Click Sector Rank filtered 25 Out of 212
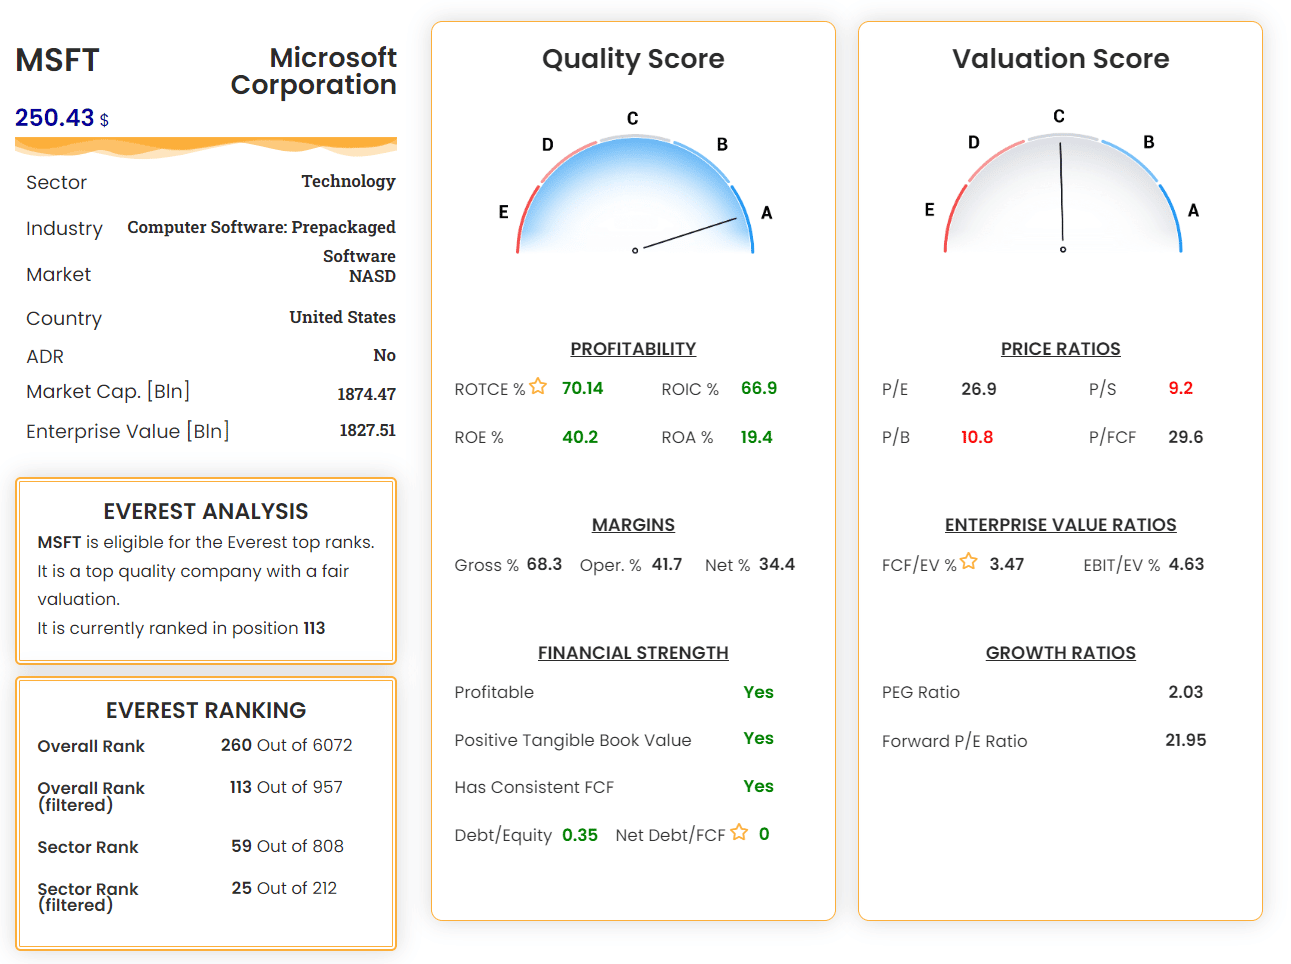This screenshot has width=1291, height=964. 284,888
